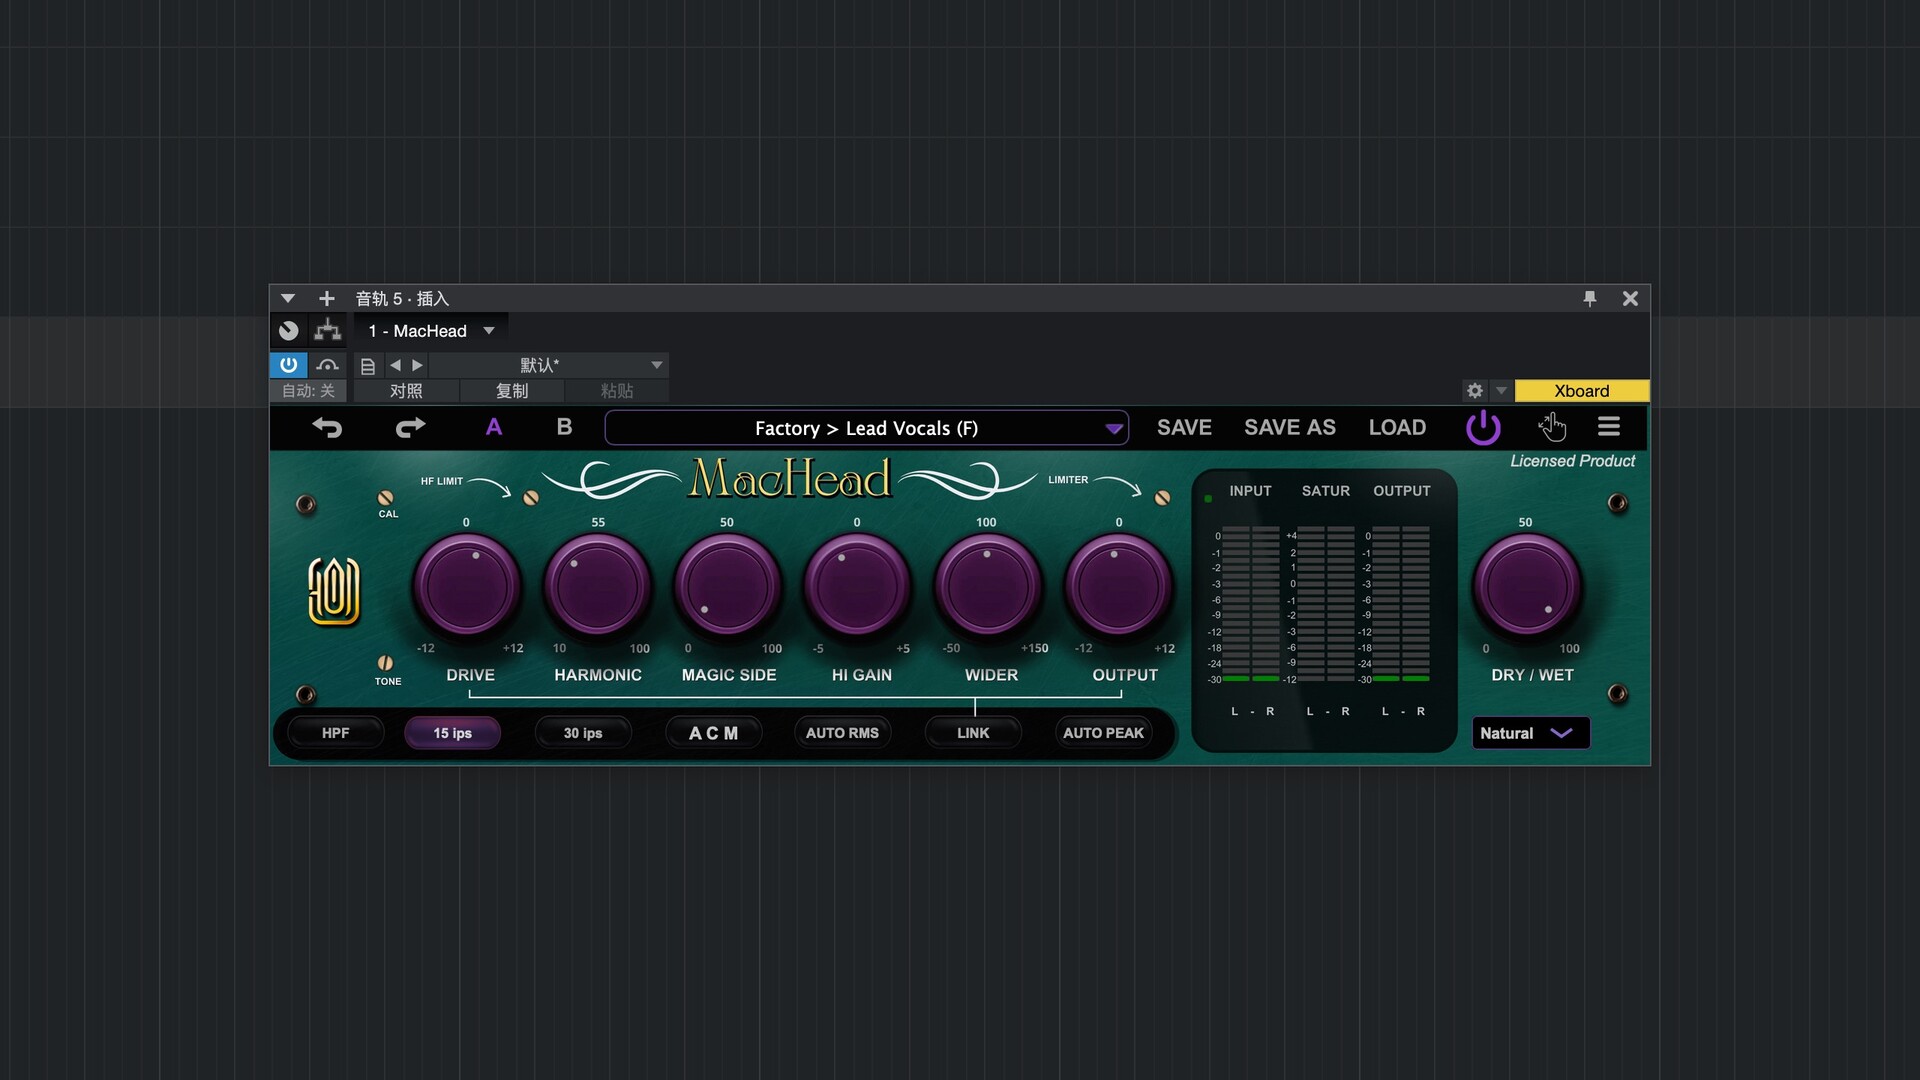Click the DRIVE knob
Image resolution: width=1920 pixels, height=1080 pixels.
pos(467,587)
